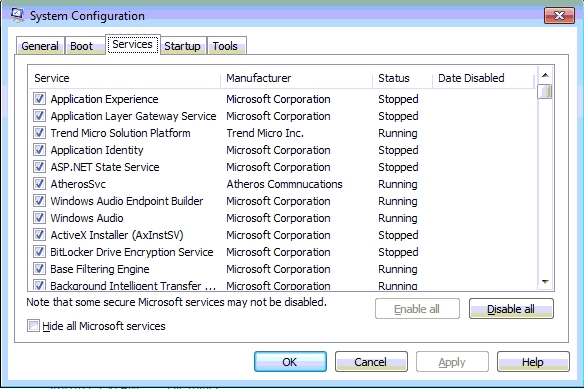584x389 pixels.
Task: Select the ASP.NET State Service name
Action: point(105,167)
